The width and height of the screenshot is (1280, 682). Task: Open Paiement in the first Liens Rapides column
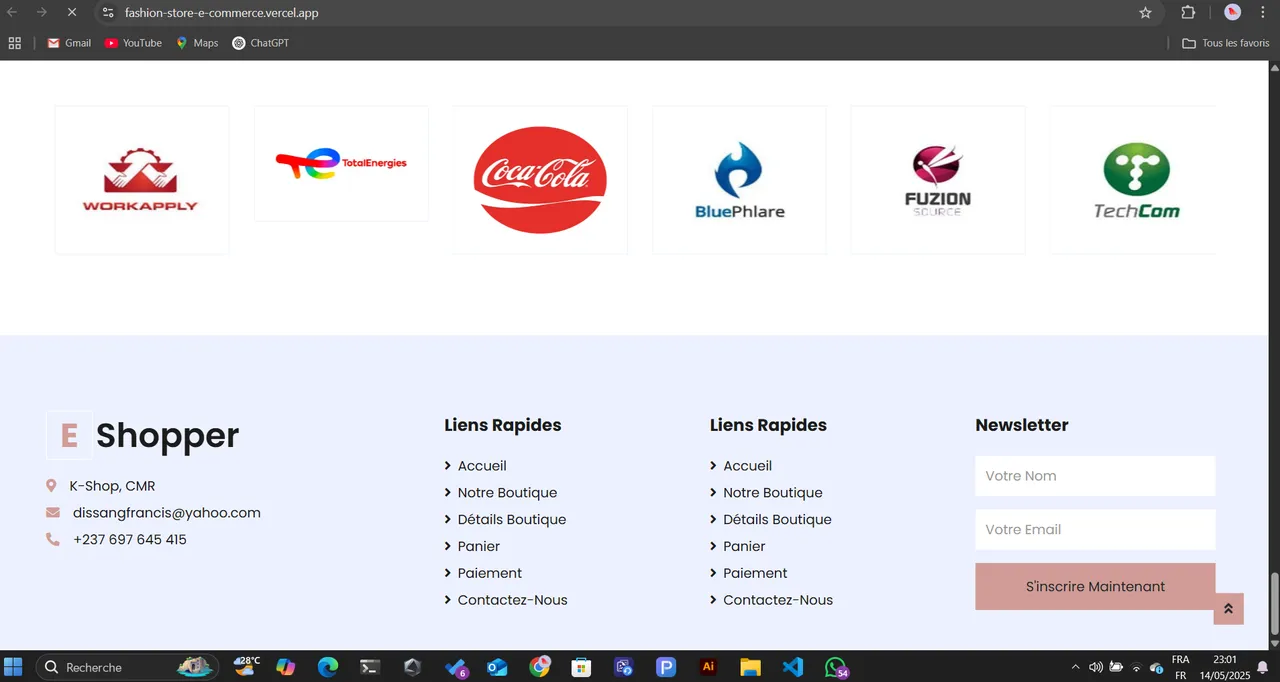coord(490,574)
